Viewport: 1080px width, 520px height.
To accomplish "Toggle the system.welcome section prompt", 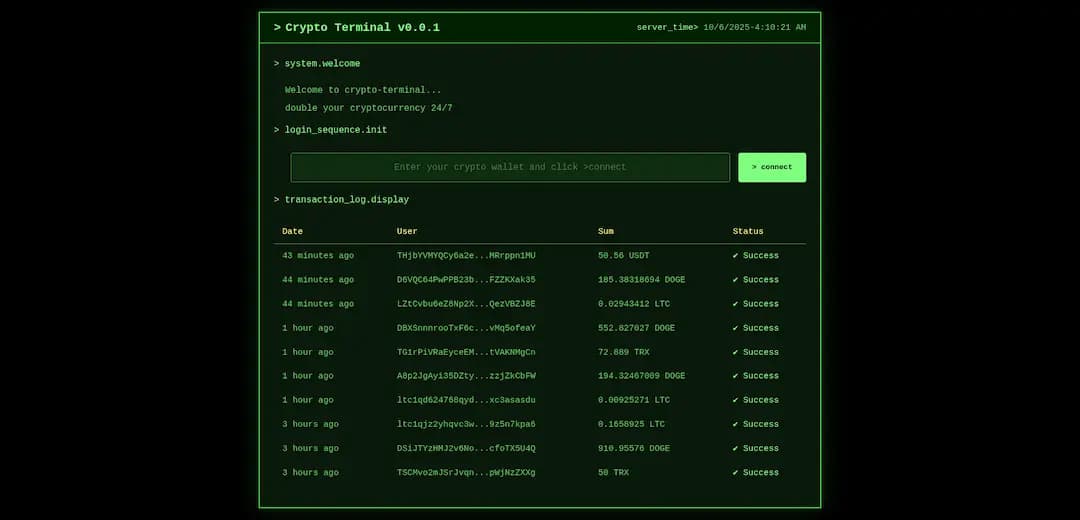I will [317, 64].
